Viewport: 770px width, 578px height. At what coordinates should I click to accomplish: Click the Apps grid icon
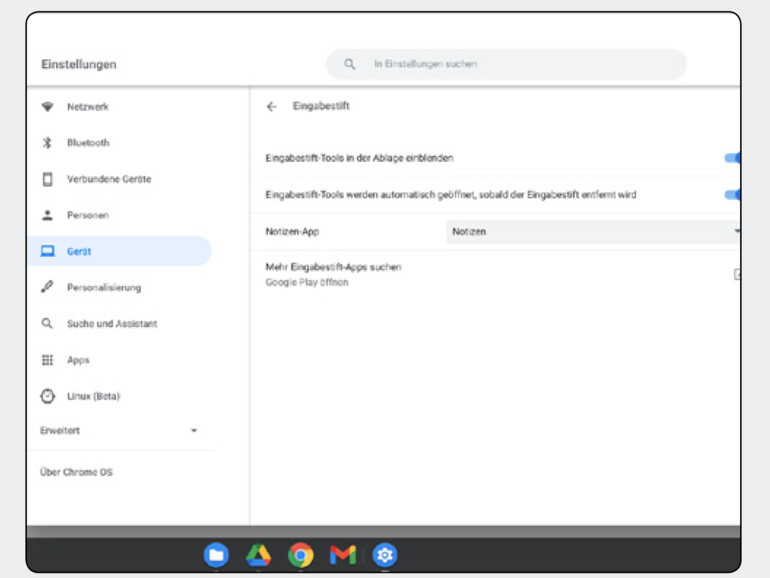pos(47,360)
